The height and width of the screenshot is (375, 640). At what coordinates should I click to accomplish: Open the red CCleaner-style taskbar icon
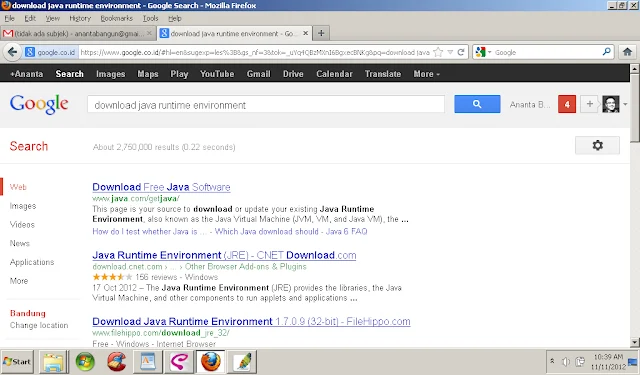117,362
